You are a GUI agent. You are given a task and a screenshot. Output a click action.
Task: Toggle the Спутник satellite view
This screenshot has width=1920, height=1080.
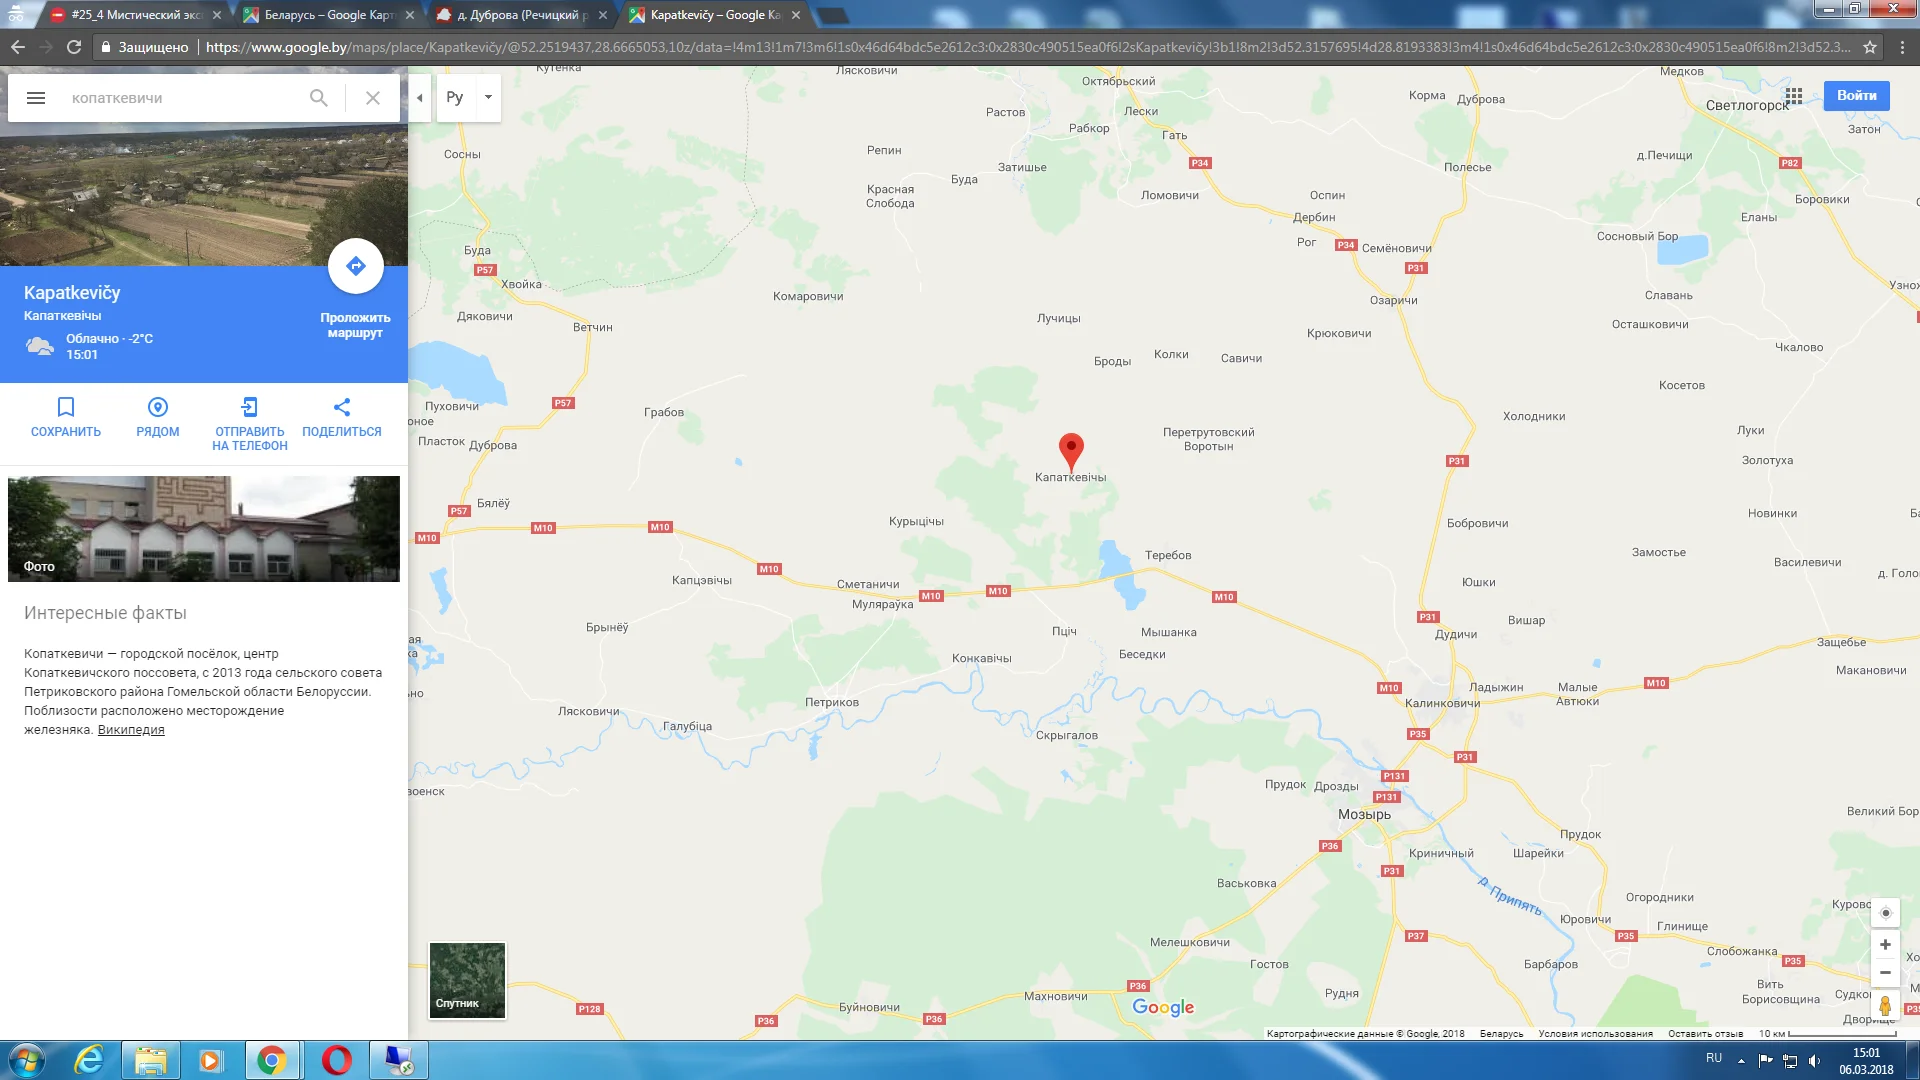pyautogui.click(x=467, y=980)
